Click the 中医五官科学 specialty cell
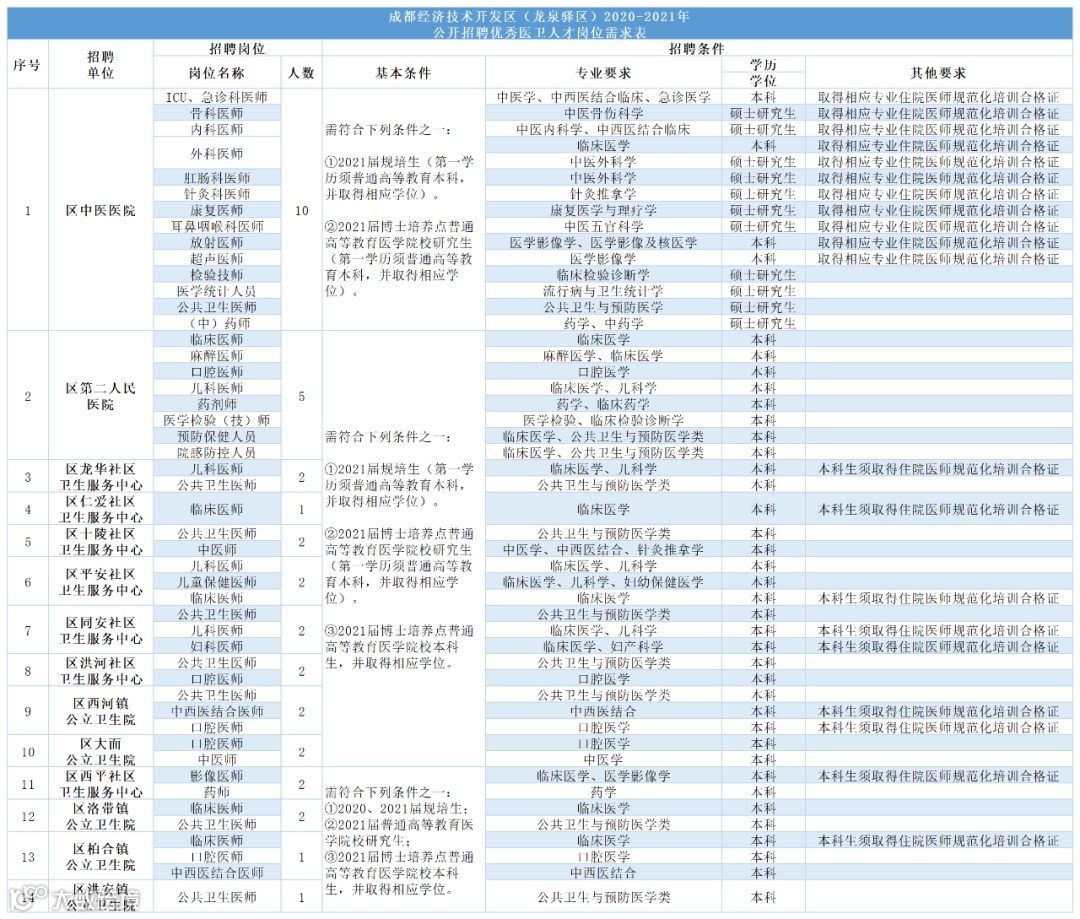Viewport: 1080px width, 919px height. pos(603,227)
